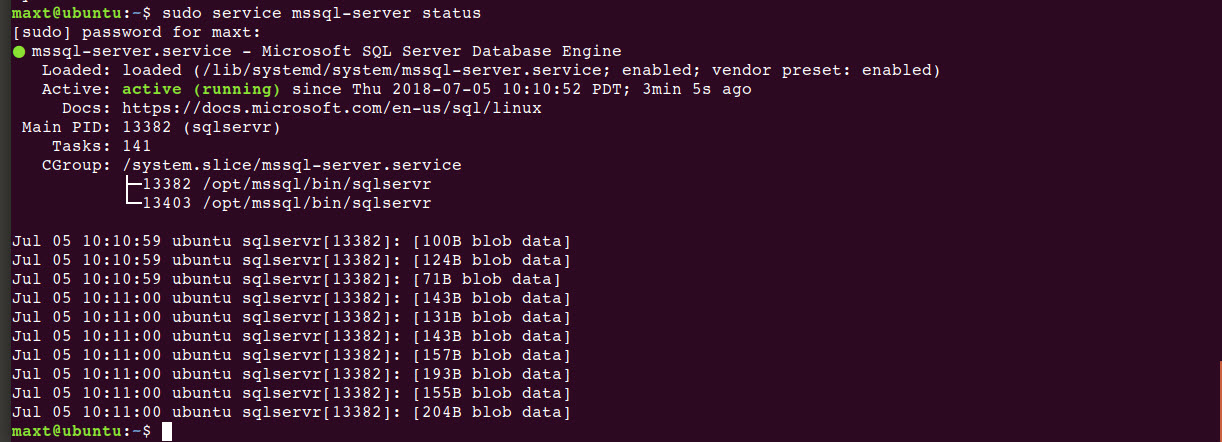Viewport: 1222px width, 442px height.
Task: Click the log line with 100B blob data
Action: click(x=291, y=241)
